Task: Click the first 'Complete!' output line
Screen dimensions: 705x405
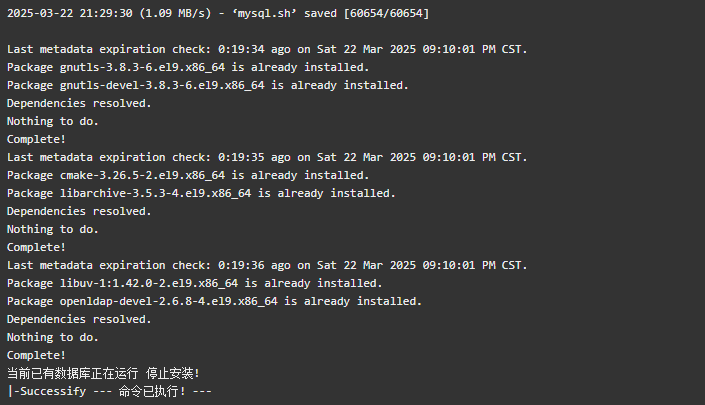Action: click(36, 139)
